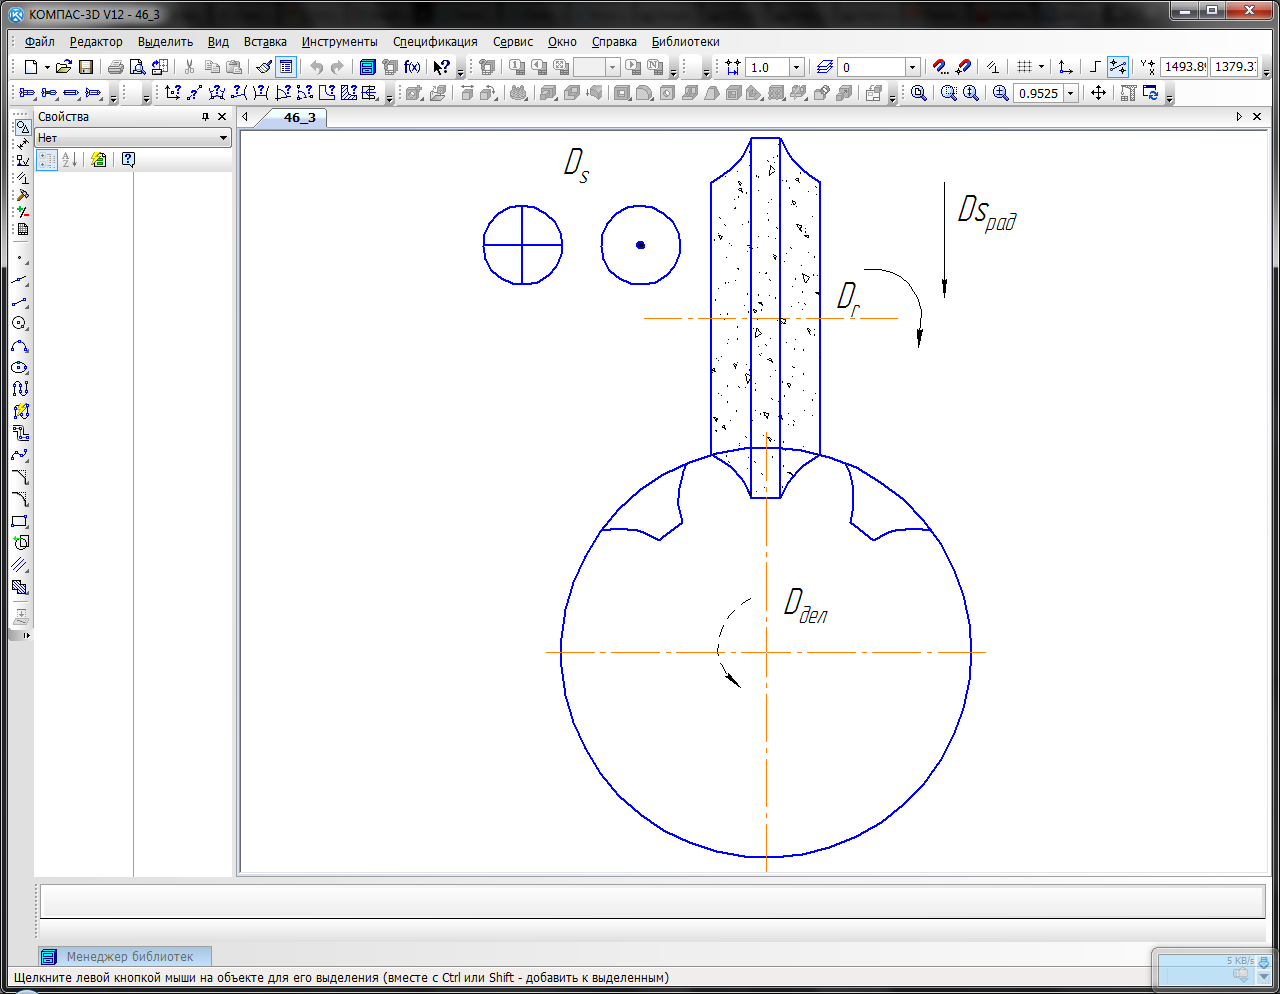Click the What's This help cursor icon
Screen dimensions: 1280x994
tap(441, 67)
